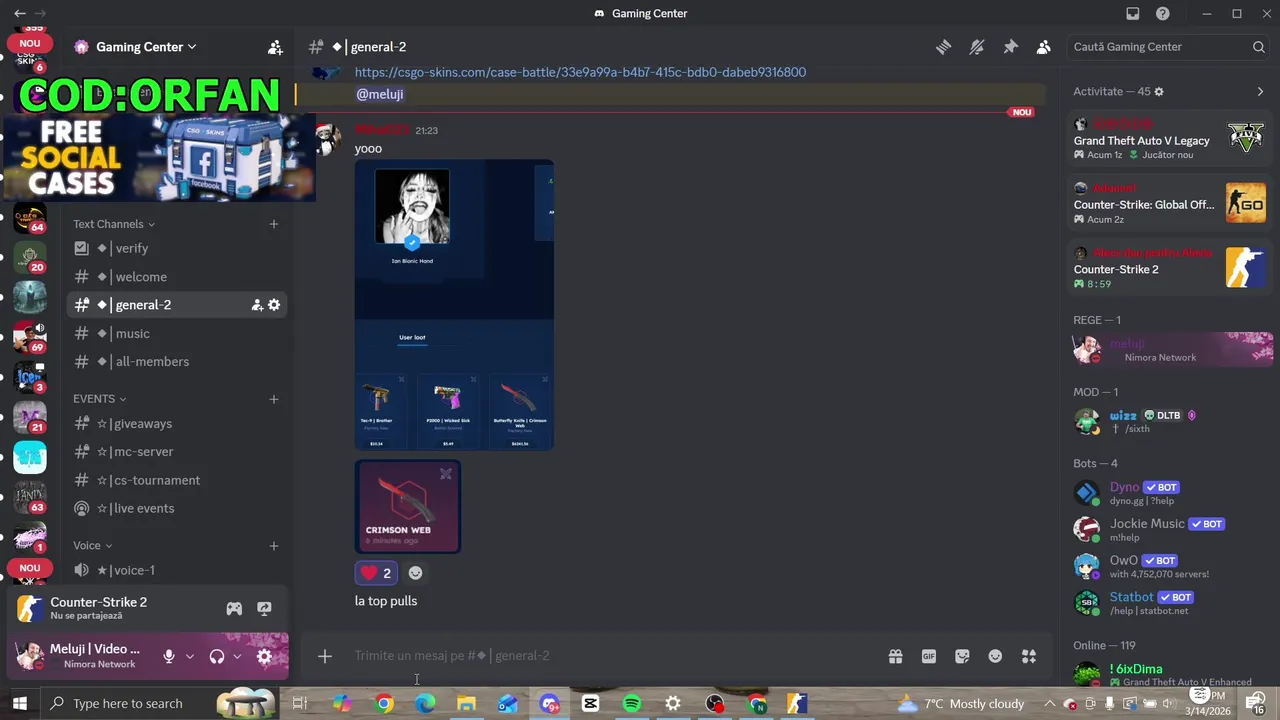
Task: Add a channel to EVENTS category
Action: click(273, 399)
